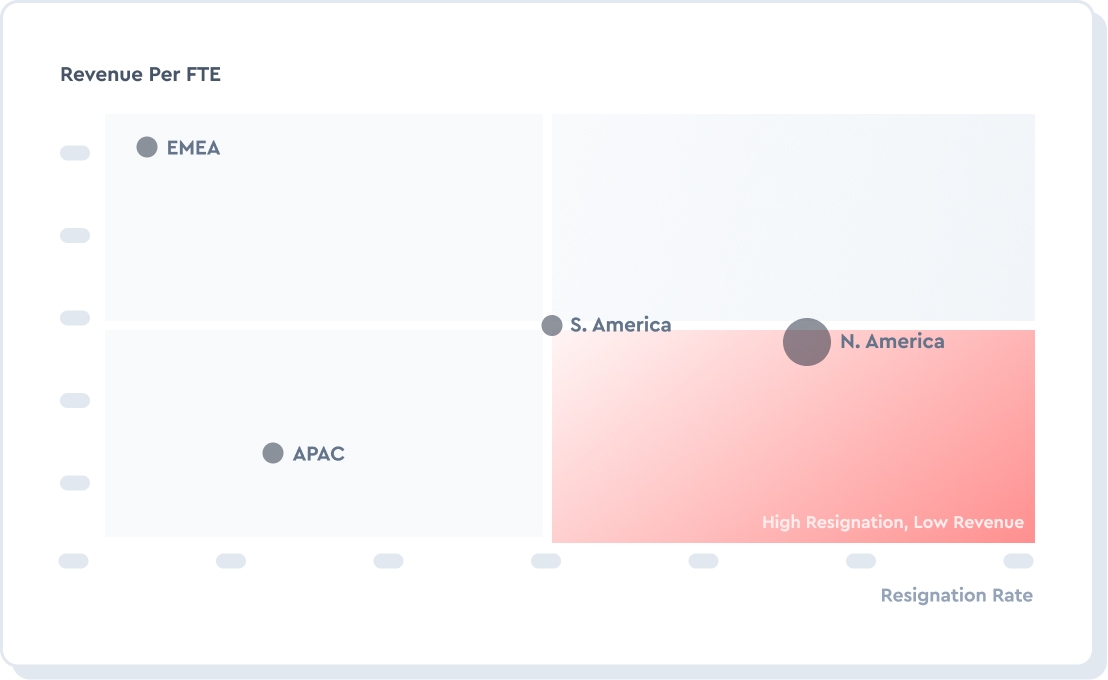This screenshot has height=680, width=1108.
Task: Click the Revenue Per FTE chart title
Action: (140, 74)
